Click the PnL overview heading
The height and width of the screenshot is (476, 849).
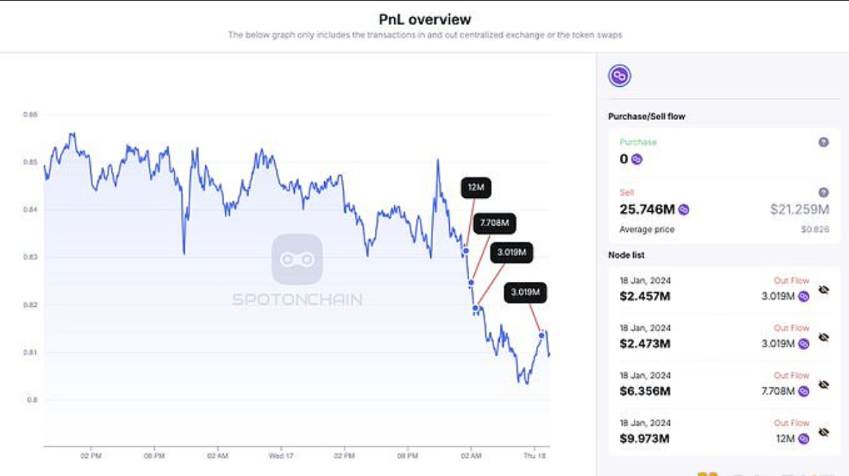[425, 19]
